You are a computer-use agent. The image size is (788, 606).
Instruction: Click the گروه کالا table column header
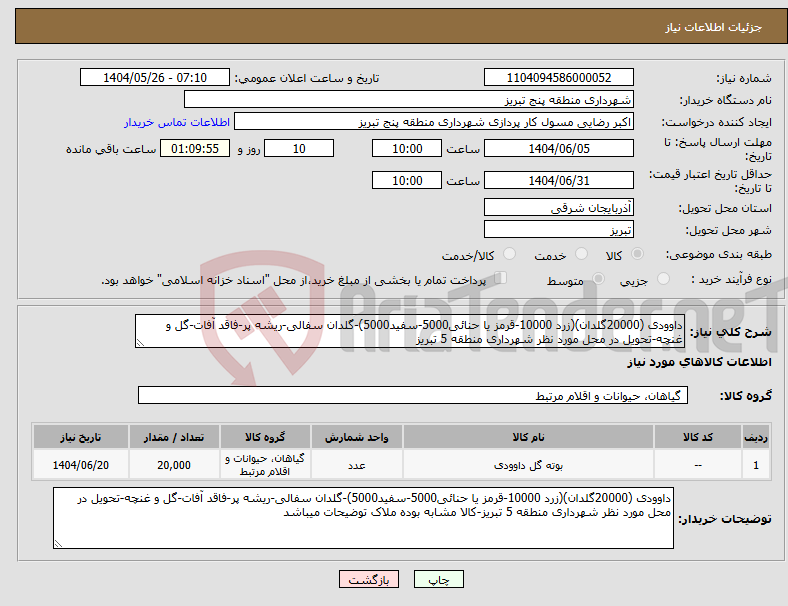tap(265, 437)
